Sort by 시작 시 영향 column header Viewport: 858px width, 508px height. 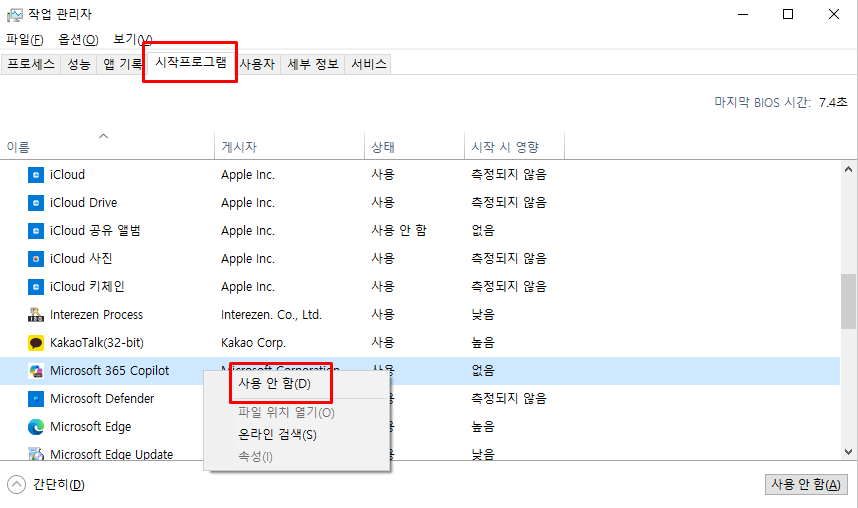[x=514, y=146]
